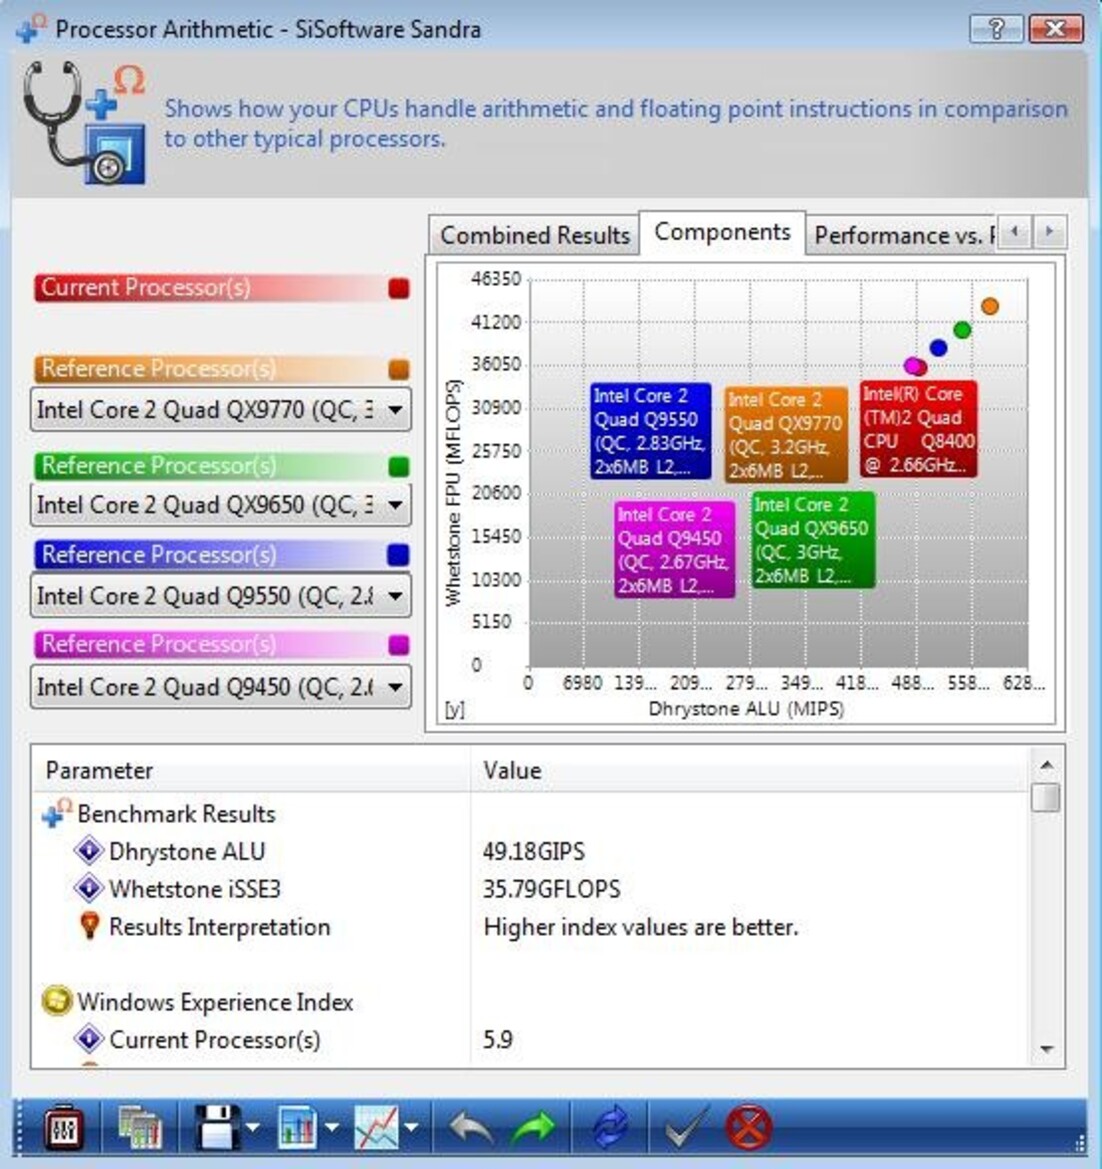Click the blue Q9550 data point on chart
This screenshot has width=1102, height=1169.
938,347
